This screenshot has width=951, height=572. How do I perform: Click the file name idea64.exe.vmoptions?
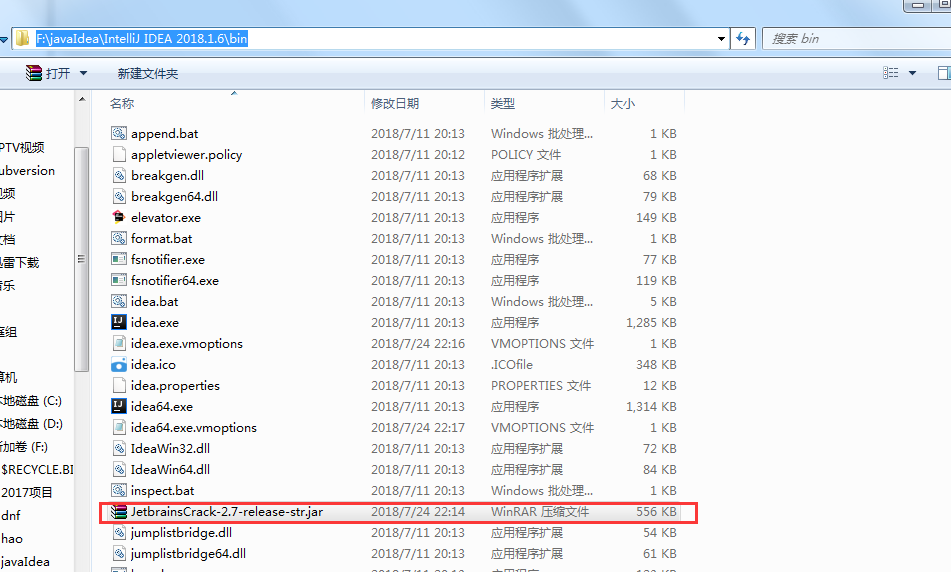[193, 428]
